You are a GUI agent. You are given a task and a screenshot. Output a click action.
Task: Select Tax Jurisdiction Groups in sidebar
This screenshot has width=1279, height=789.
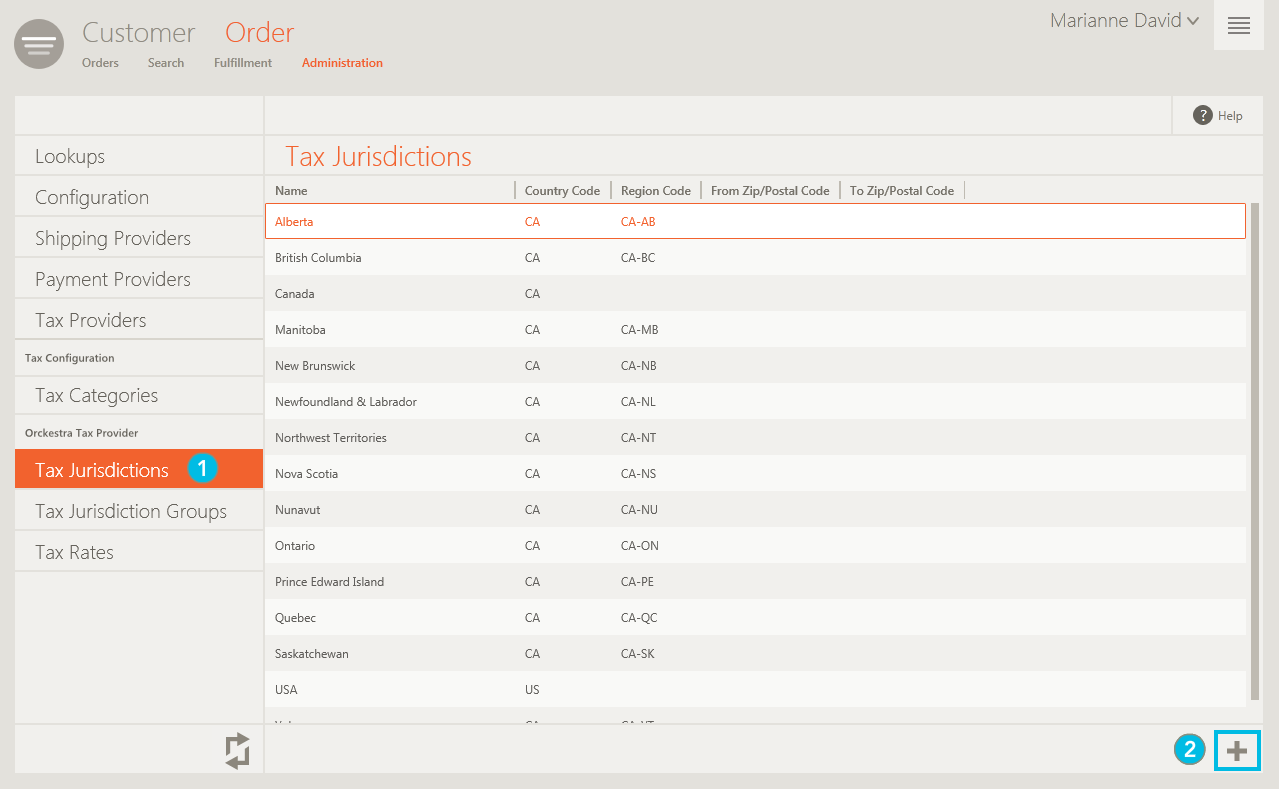tap(131, 512)
